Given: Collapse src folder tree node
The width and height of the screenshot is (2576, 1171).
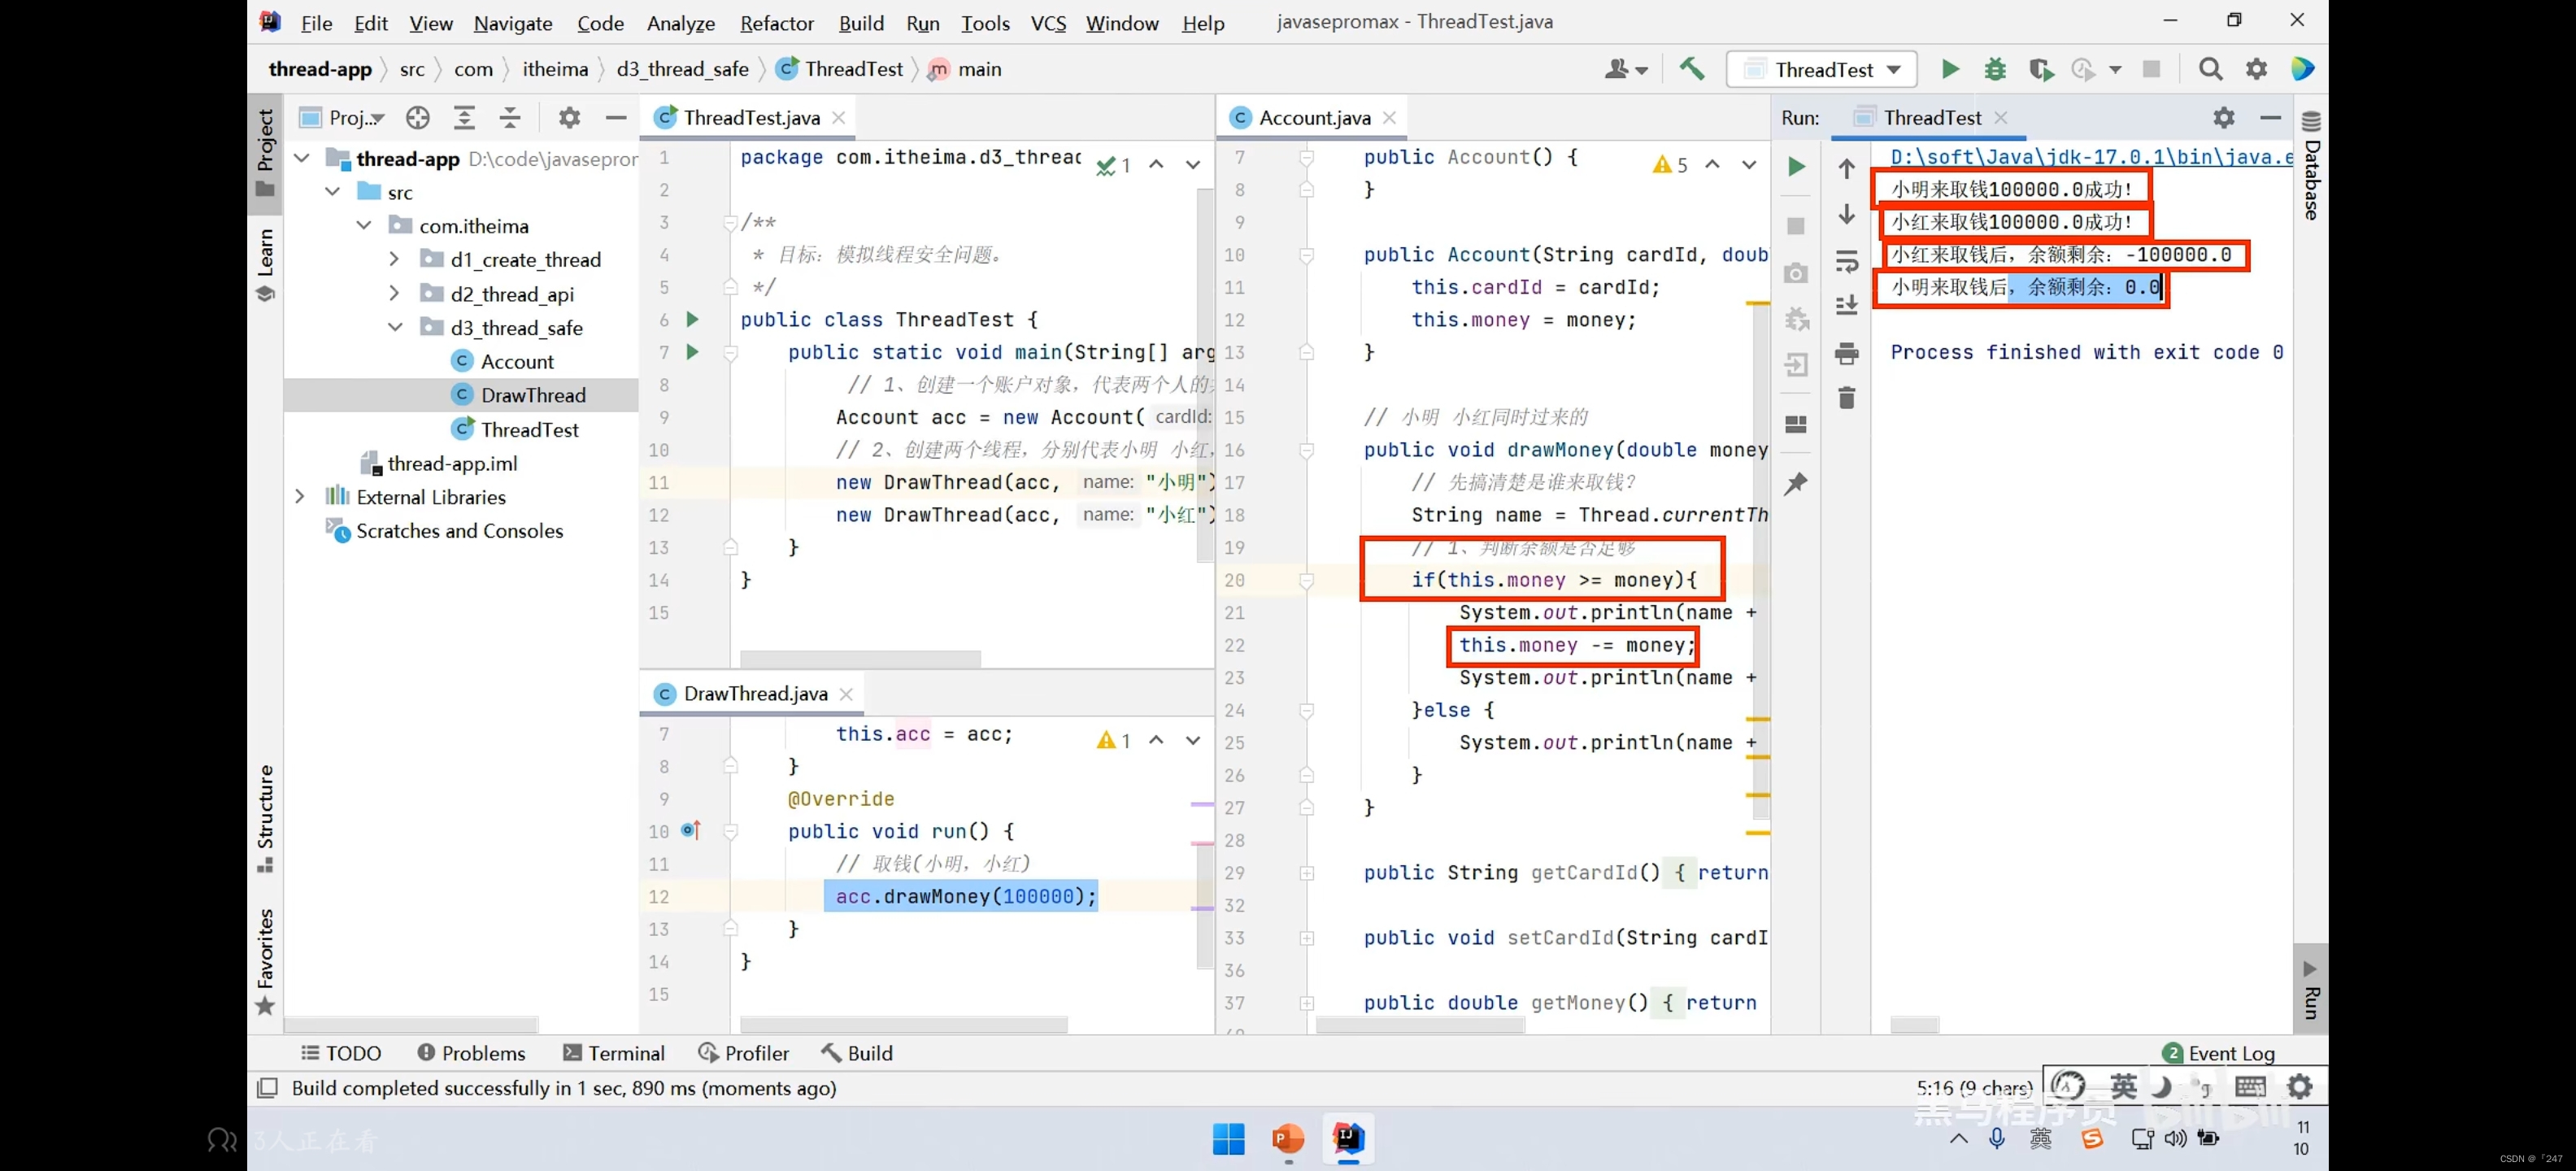Looking at the screenshot, I should [x=333, y=191].
